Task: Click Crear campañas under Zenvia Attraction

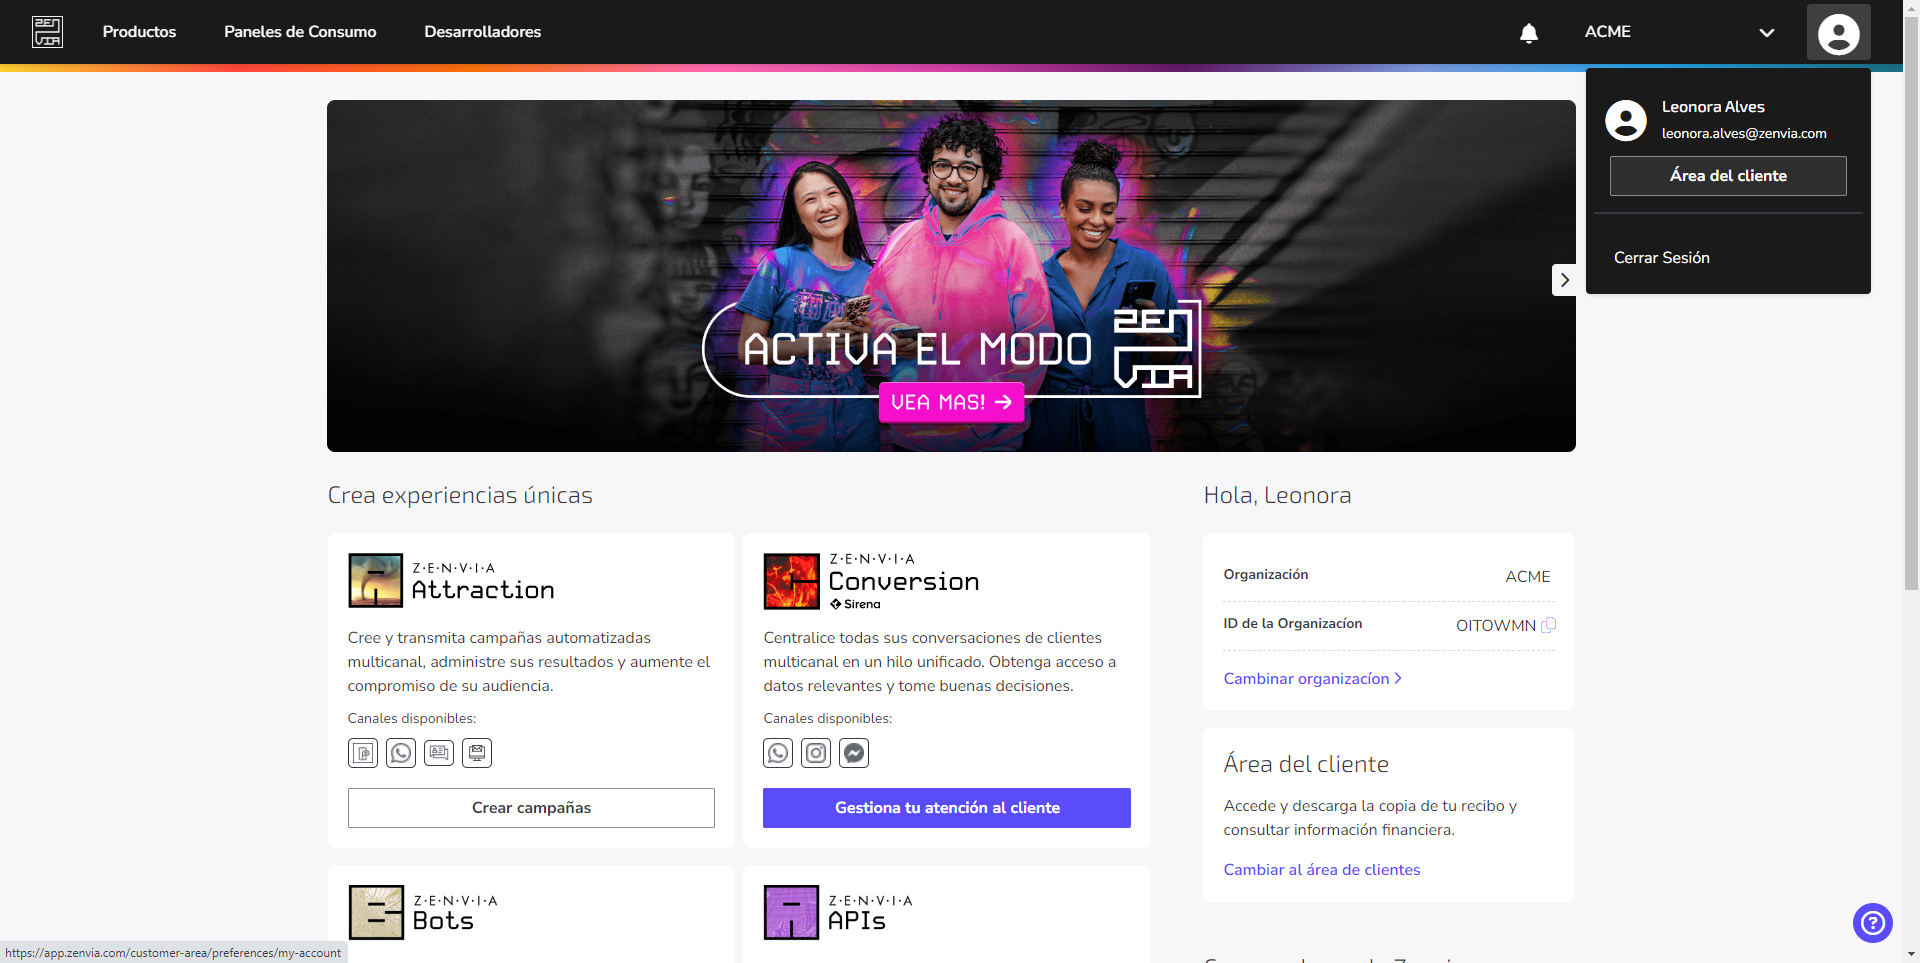Action: tap(531, 807)
